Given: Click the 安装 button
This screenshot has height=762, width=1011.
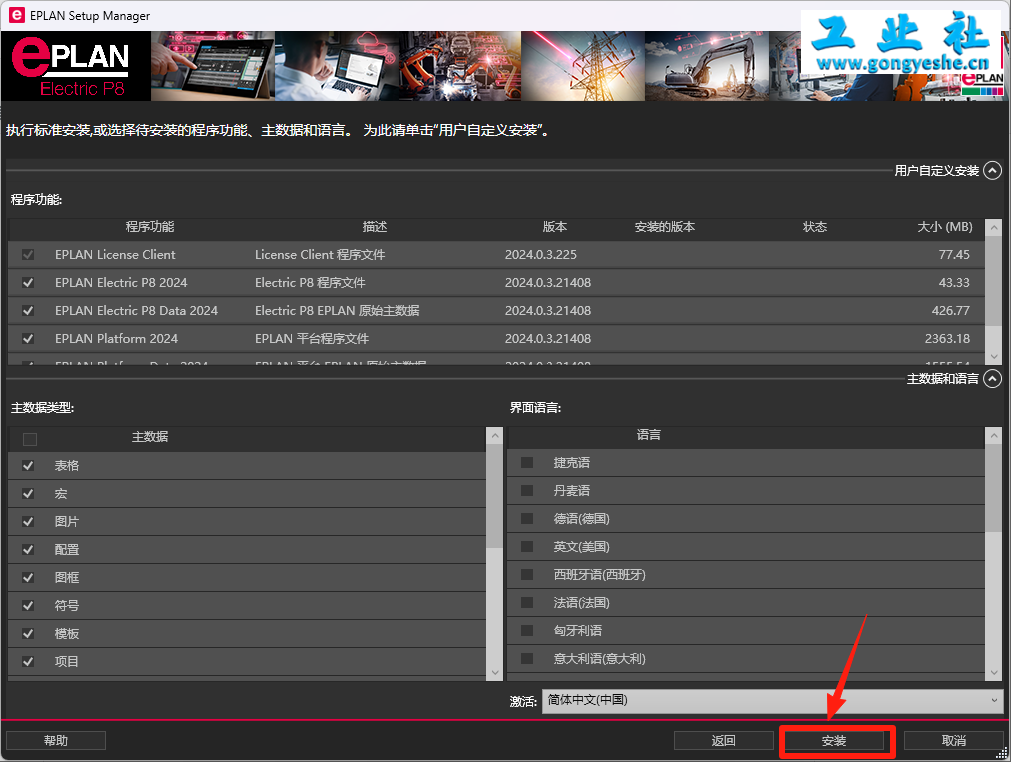Looking at the screenshot, I should [x=834, y=741].
